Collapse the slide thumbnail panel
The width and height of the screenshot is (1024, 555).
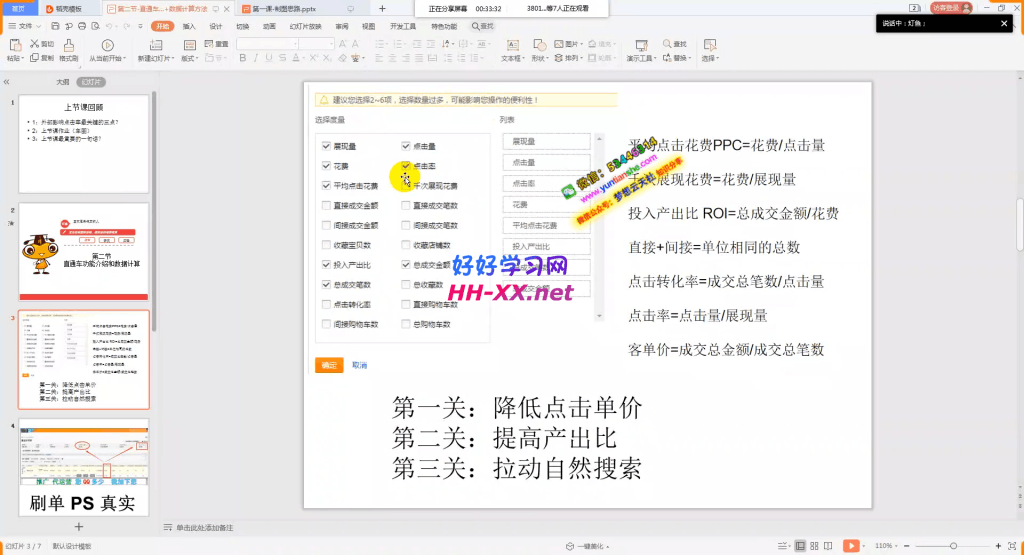7,82
